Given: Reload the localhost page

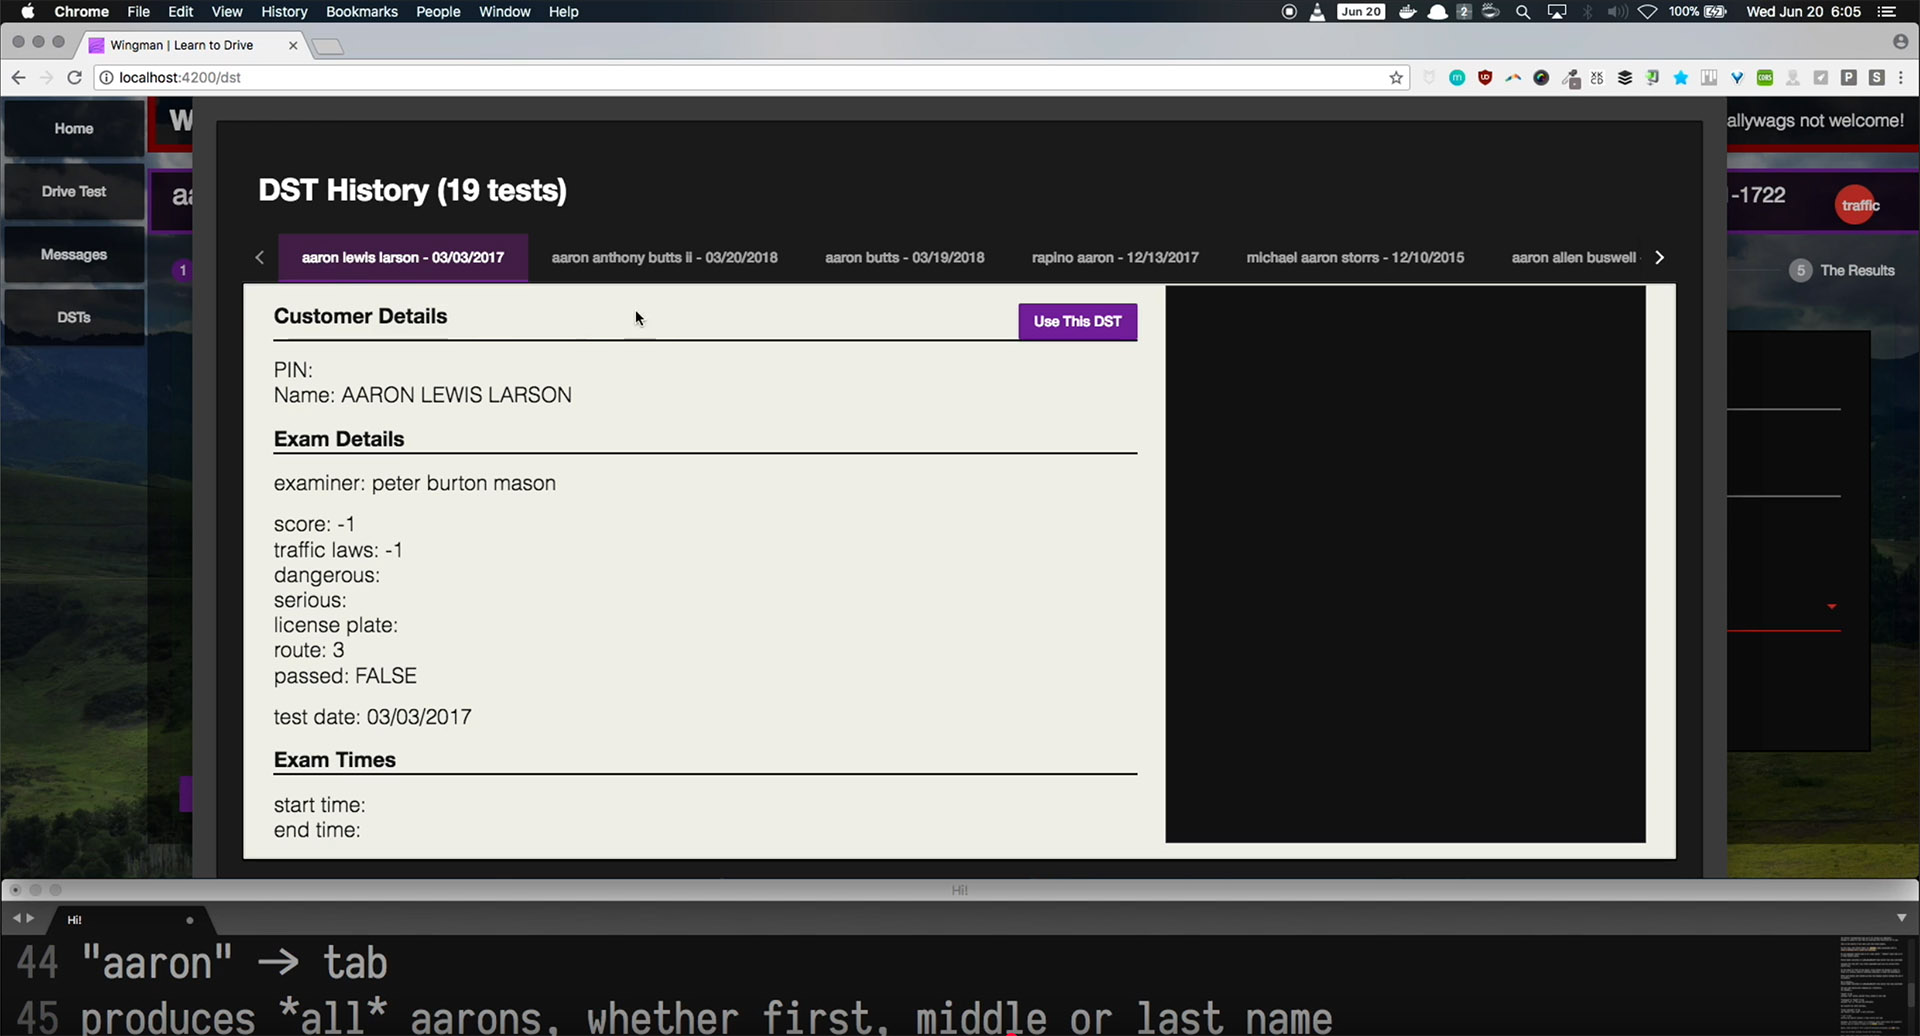Looking at the screenshot, I should tap(74, 78).
